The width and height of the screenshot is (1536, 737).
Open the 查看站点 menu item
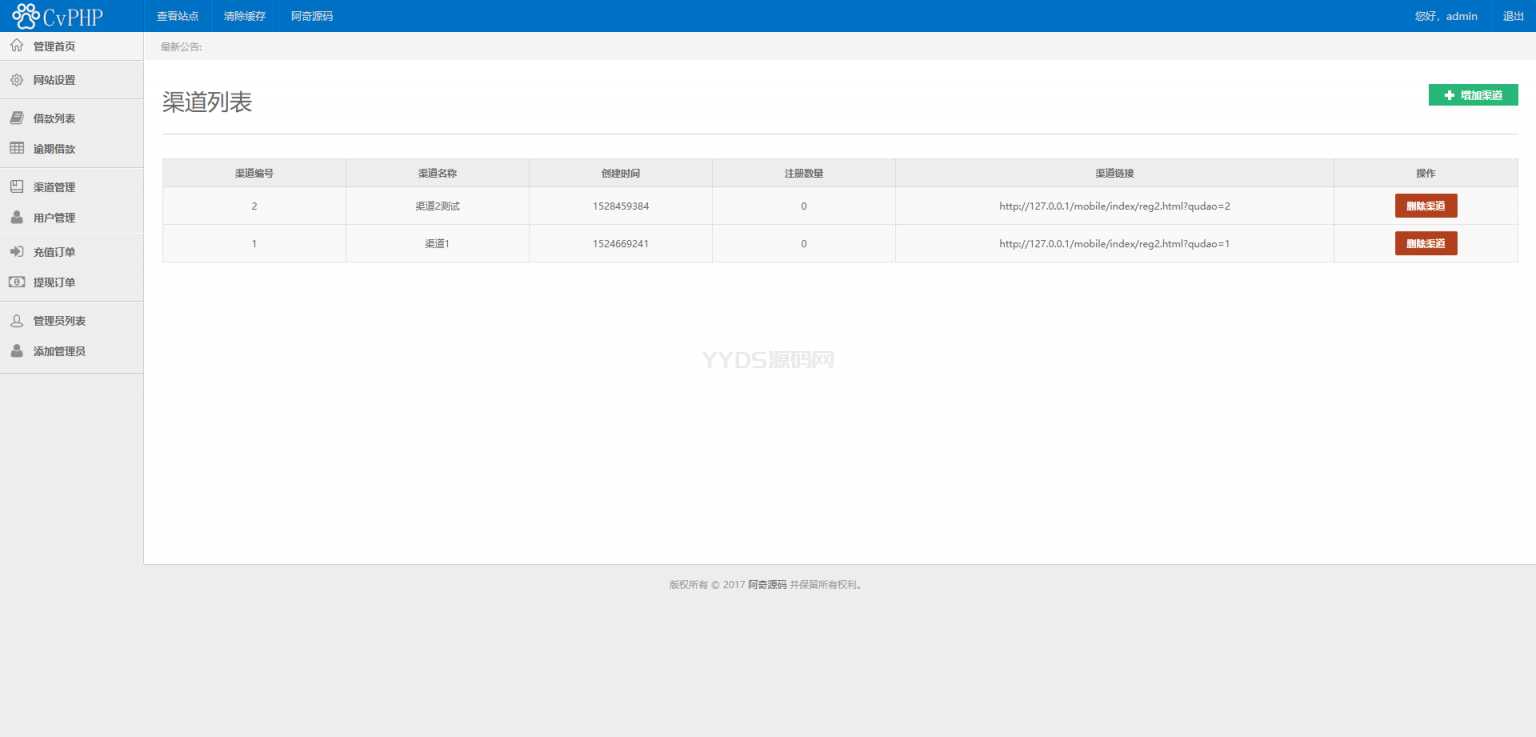(x=177, y=15)
